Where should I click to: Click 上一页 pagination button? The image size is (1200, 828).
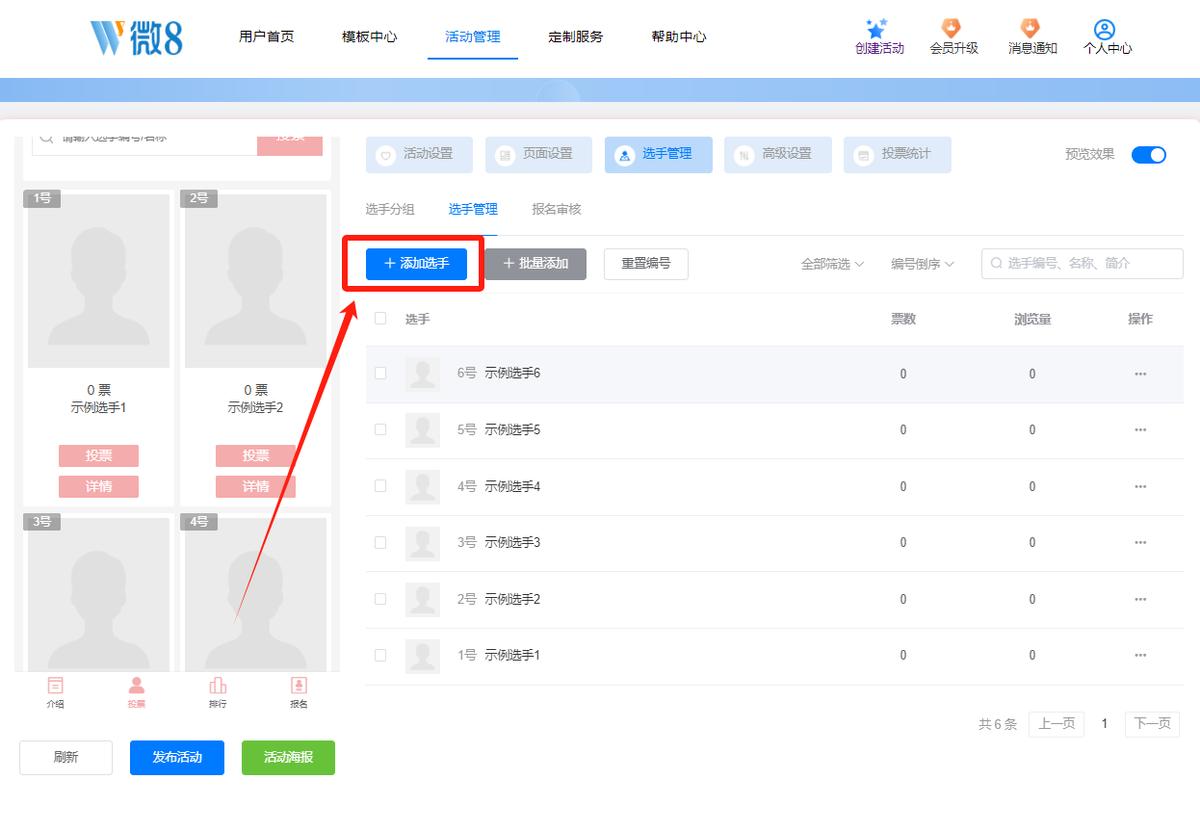[x=1057, y=724]
